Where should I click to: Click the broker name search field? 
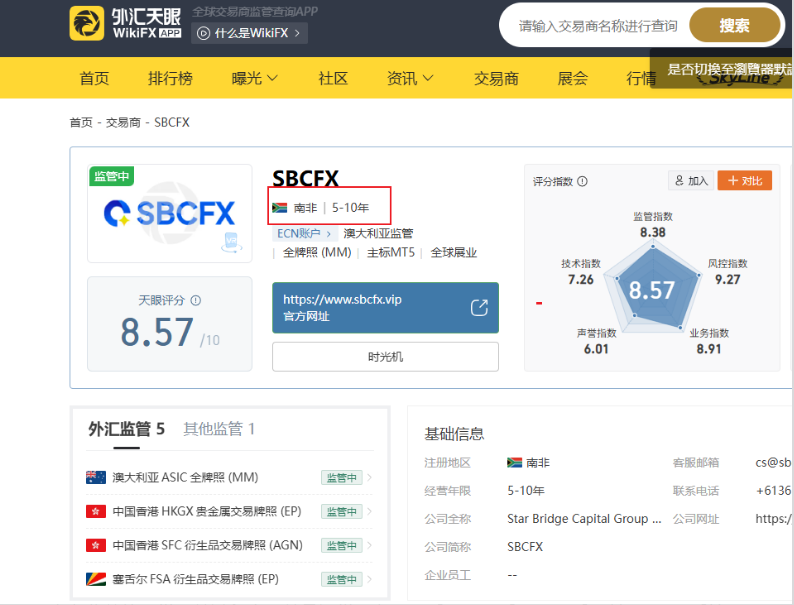click(x=598, y=26)
